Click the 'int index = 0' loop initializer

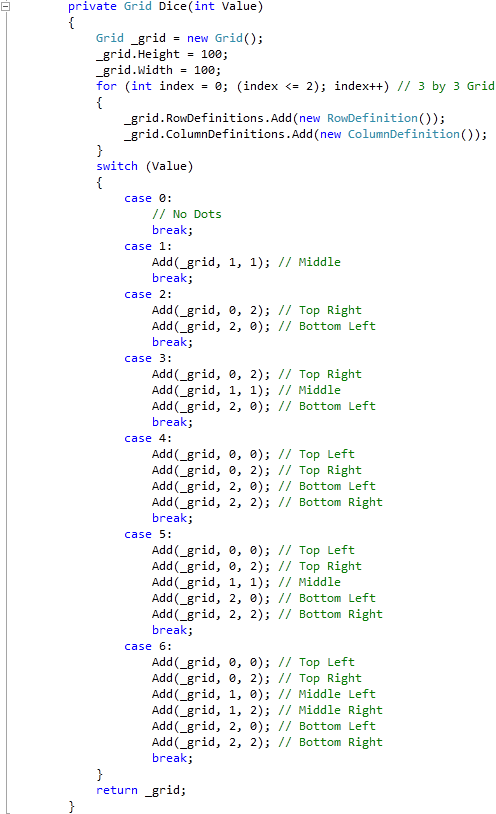click(178, 86)
